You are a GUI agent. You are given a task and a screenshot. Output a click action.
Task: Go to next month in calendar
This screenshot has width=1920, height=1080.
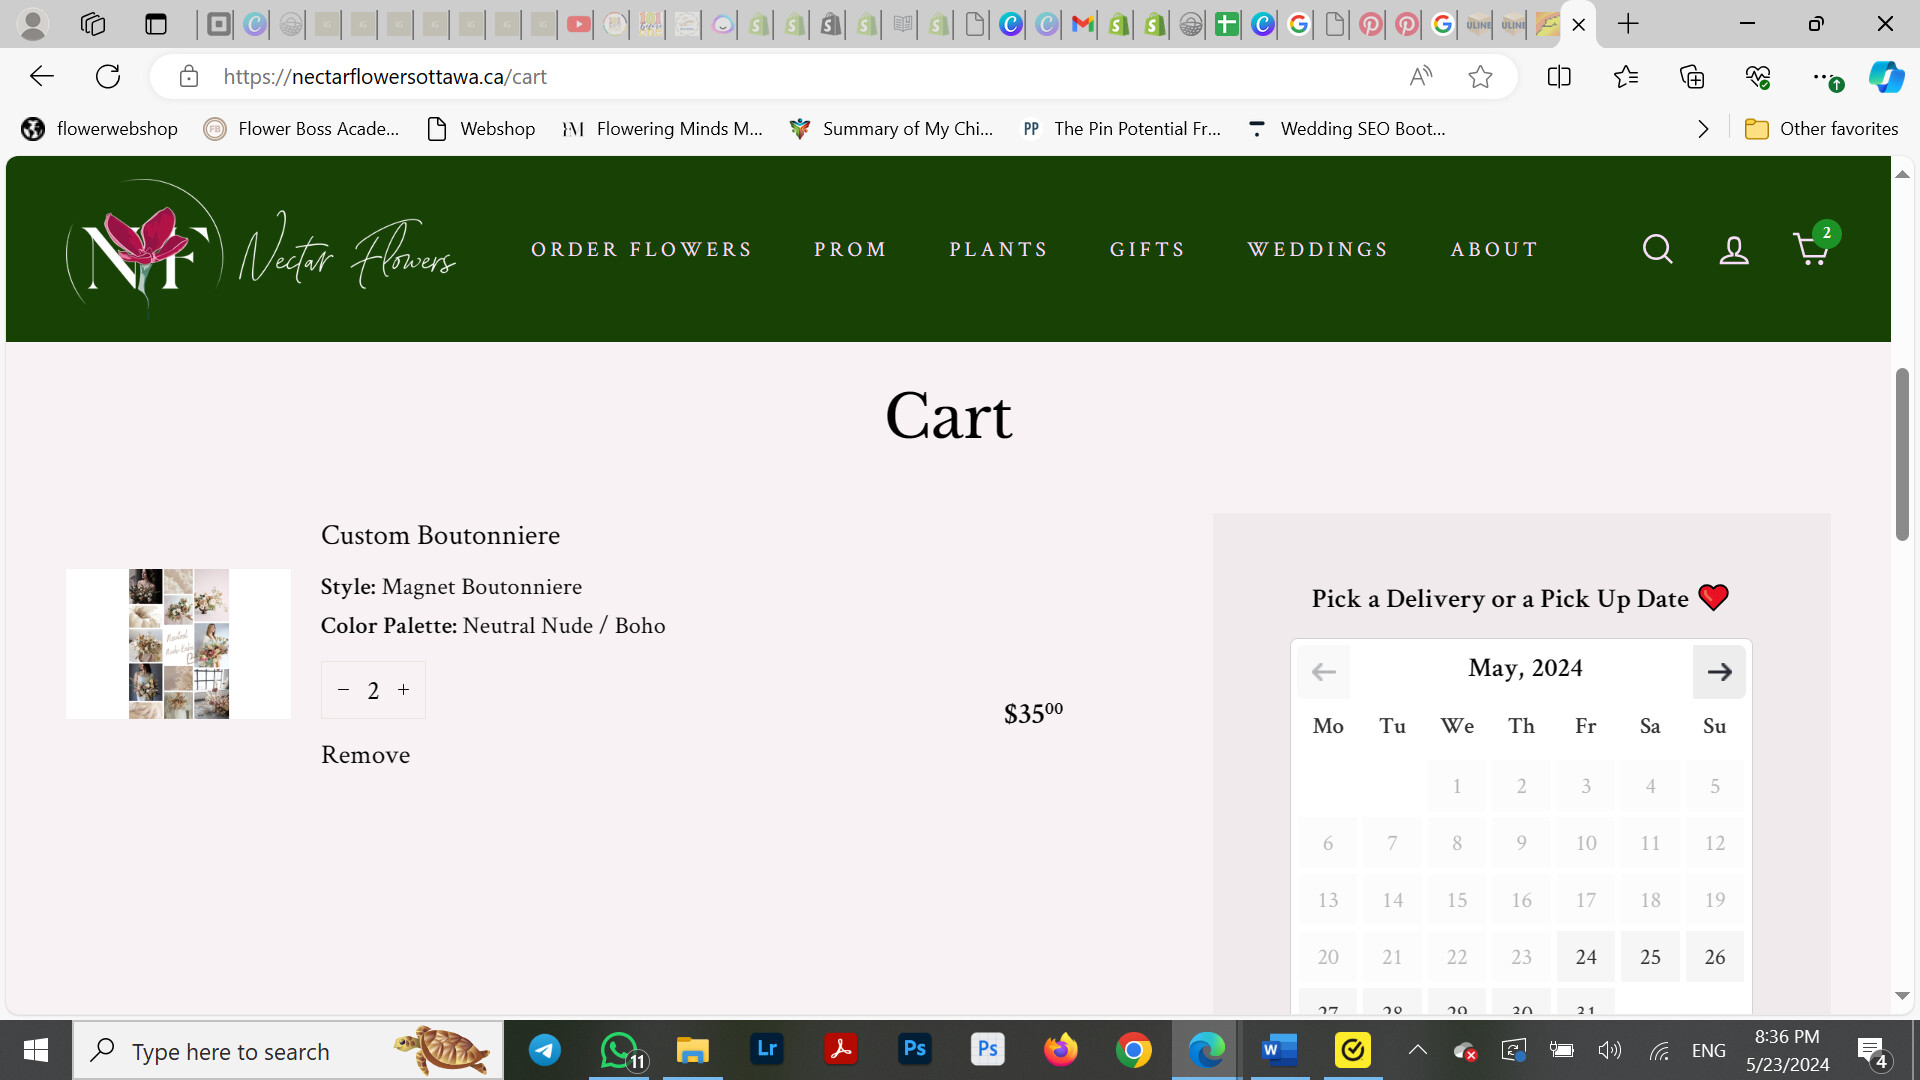point(1719,672)
